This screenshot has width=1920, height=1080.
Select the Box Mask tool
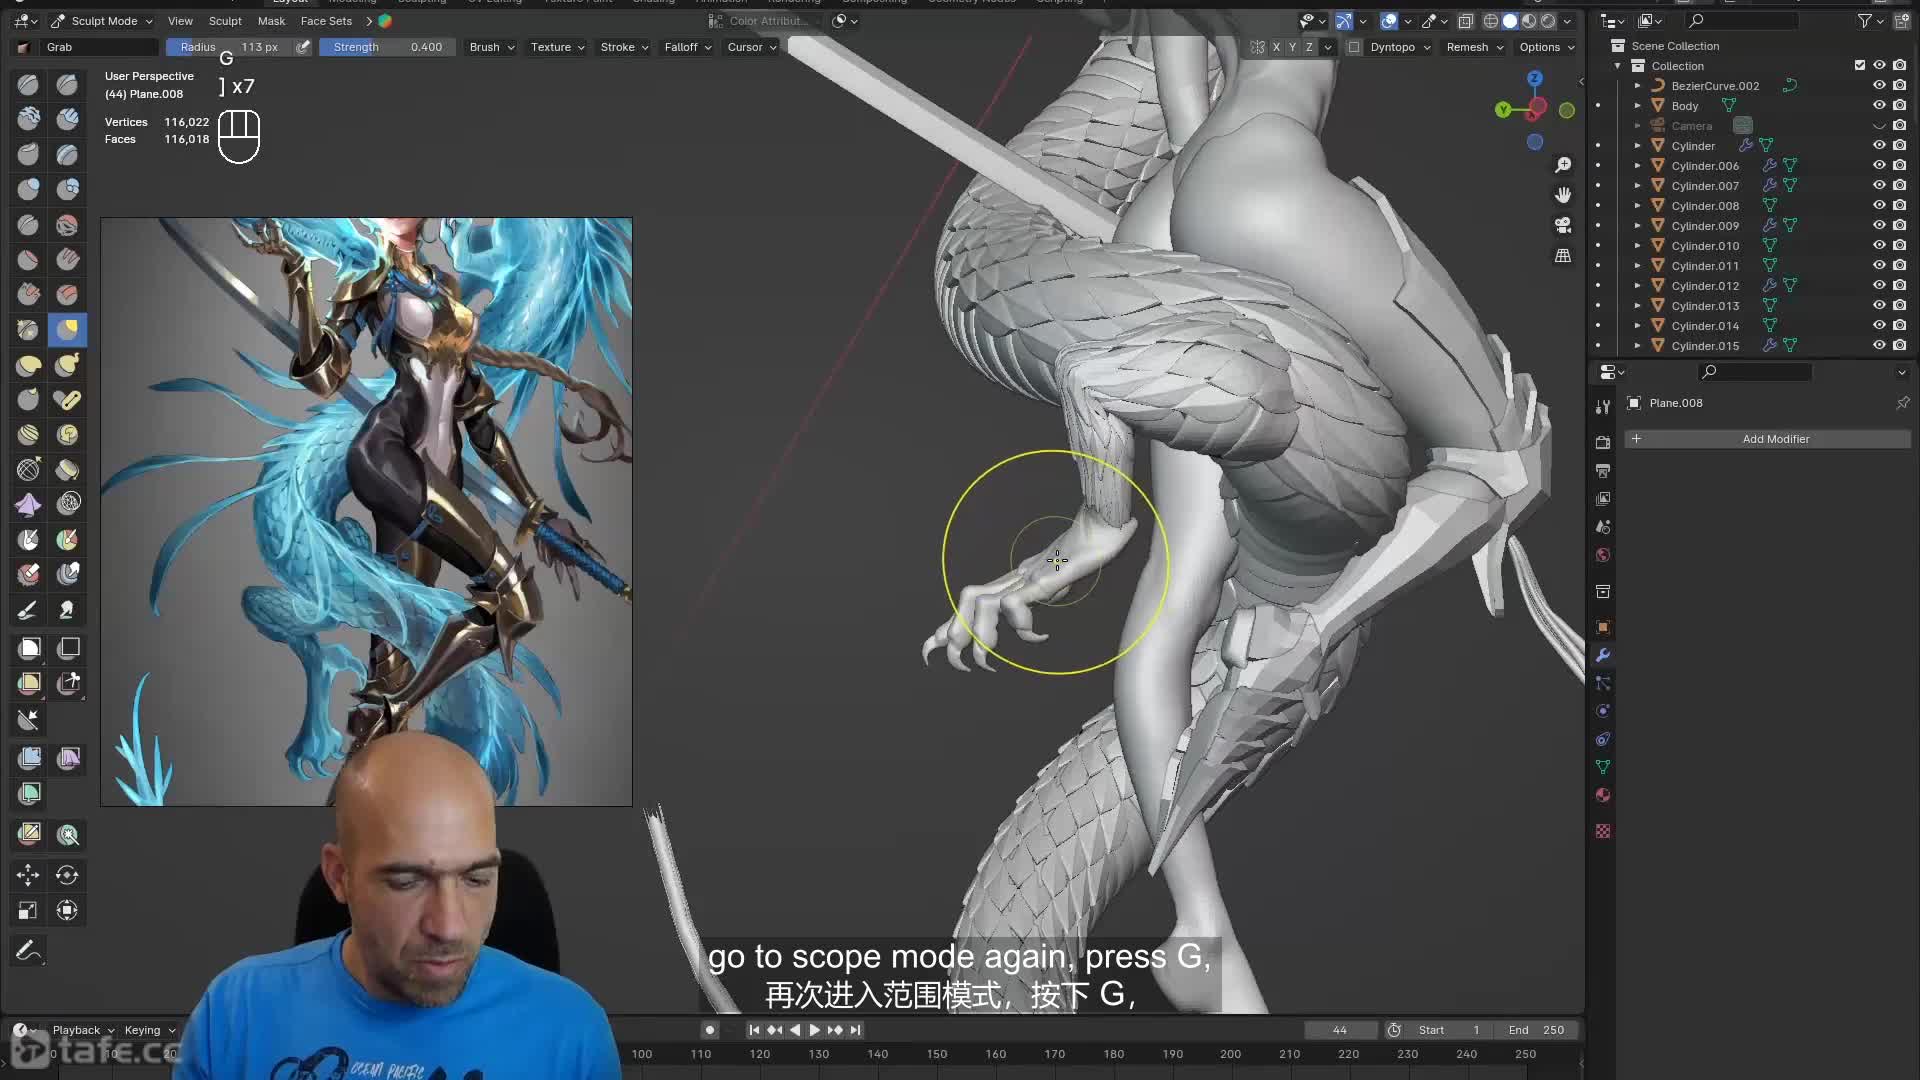point(28,648)
